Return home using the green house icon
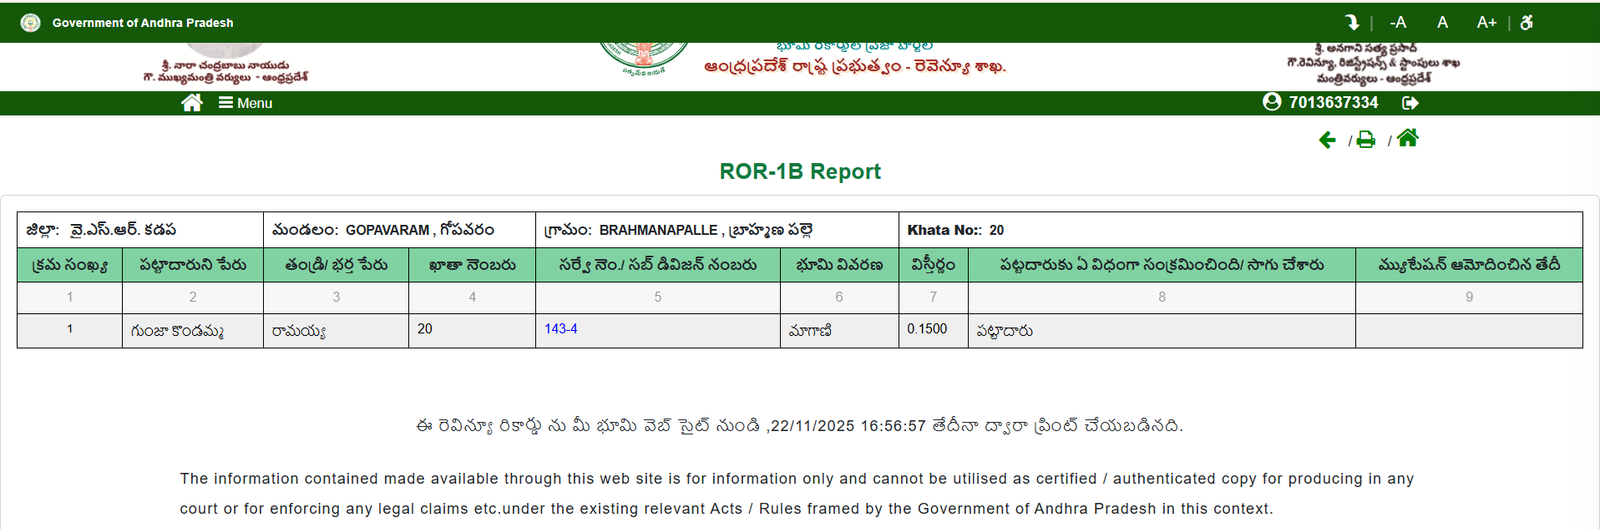The image size is (1600, 529). click(1408, 138)
